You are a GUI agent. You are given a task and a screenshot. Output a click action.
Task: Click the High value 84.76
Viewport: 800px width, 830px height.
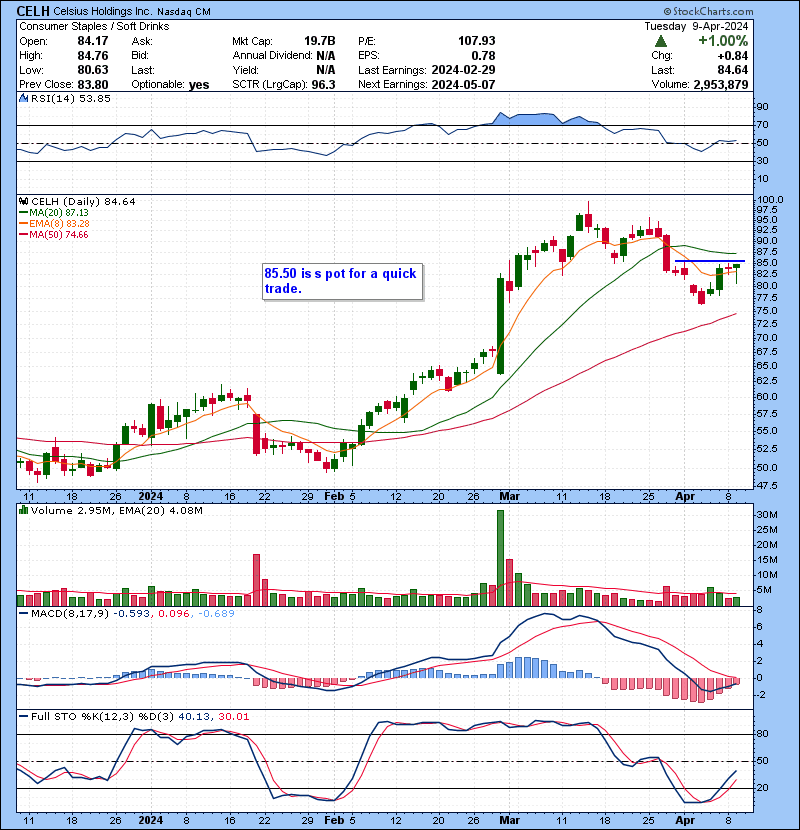[x=93, y=56]
